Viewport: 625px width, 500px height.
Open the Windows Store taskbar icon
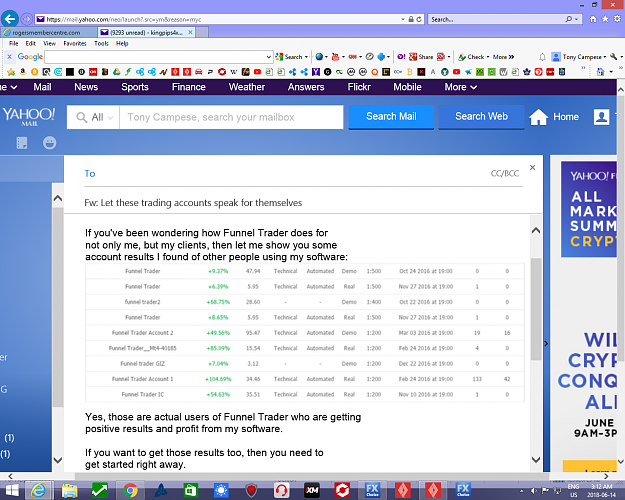pyautogui.click(x=190, y=490)
